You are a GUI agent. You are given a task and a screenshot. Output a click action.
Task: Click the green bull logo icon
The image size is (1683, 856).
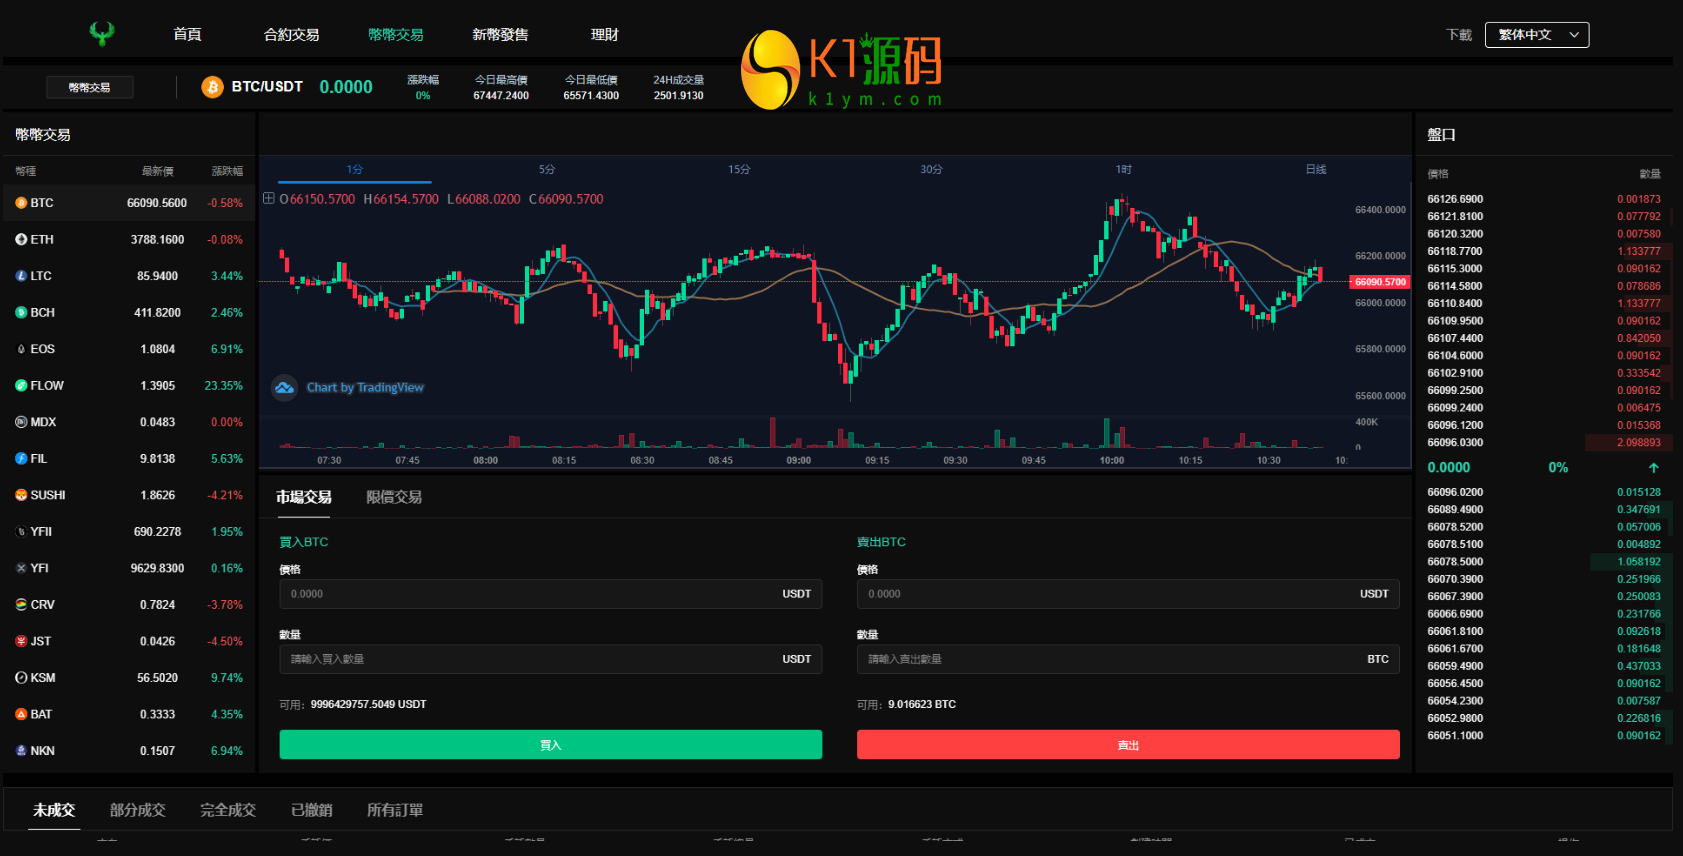click(x=101, y=34)
